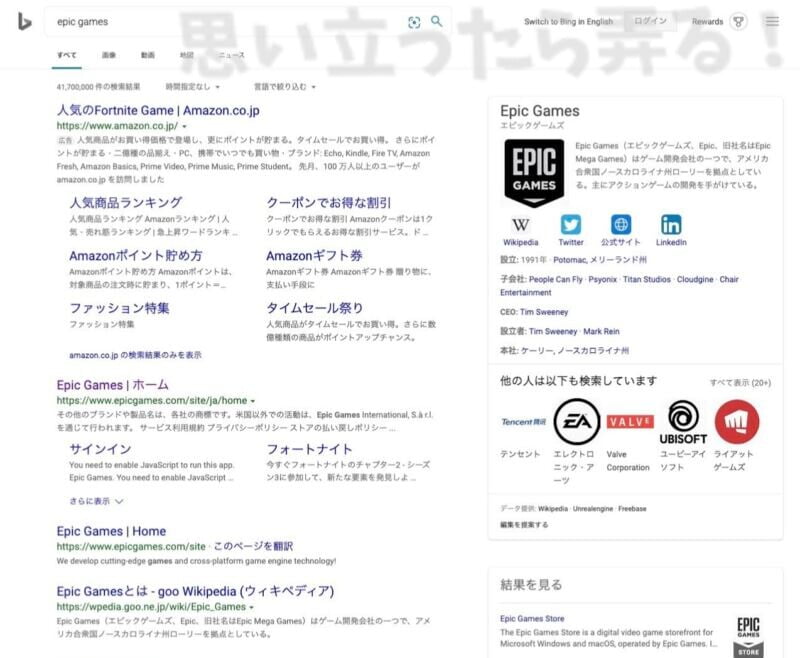The height and width of the screenshot is (658, 800).
Task: Expand arrow next to wpedia.goo.ne.jp URL
Action: tap(252, 608)
